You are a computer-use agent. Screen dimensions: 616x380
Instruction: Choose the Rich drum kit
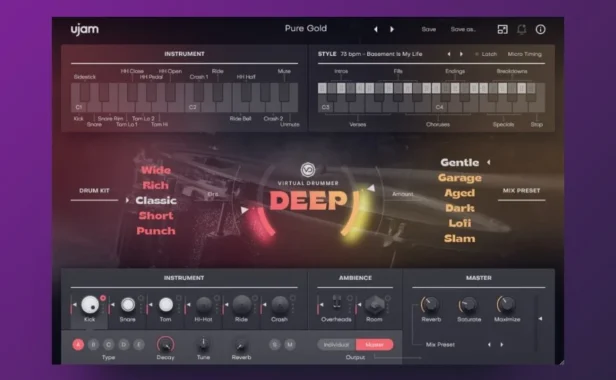[x=156, y=185]
